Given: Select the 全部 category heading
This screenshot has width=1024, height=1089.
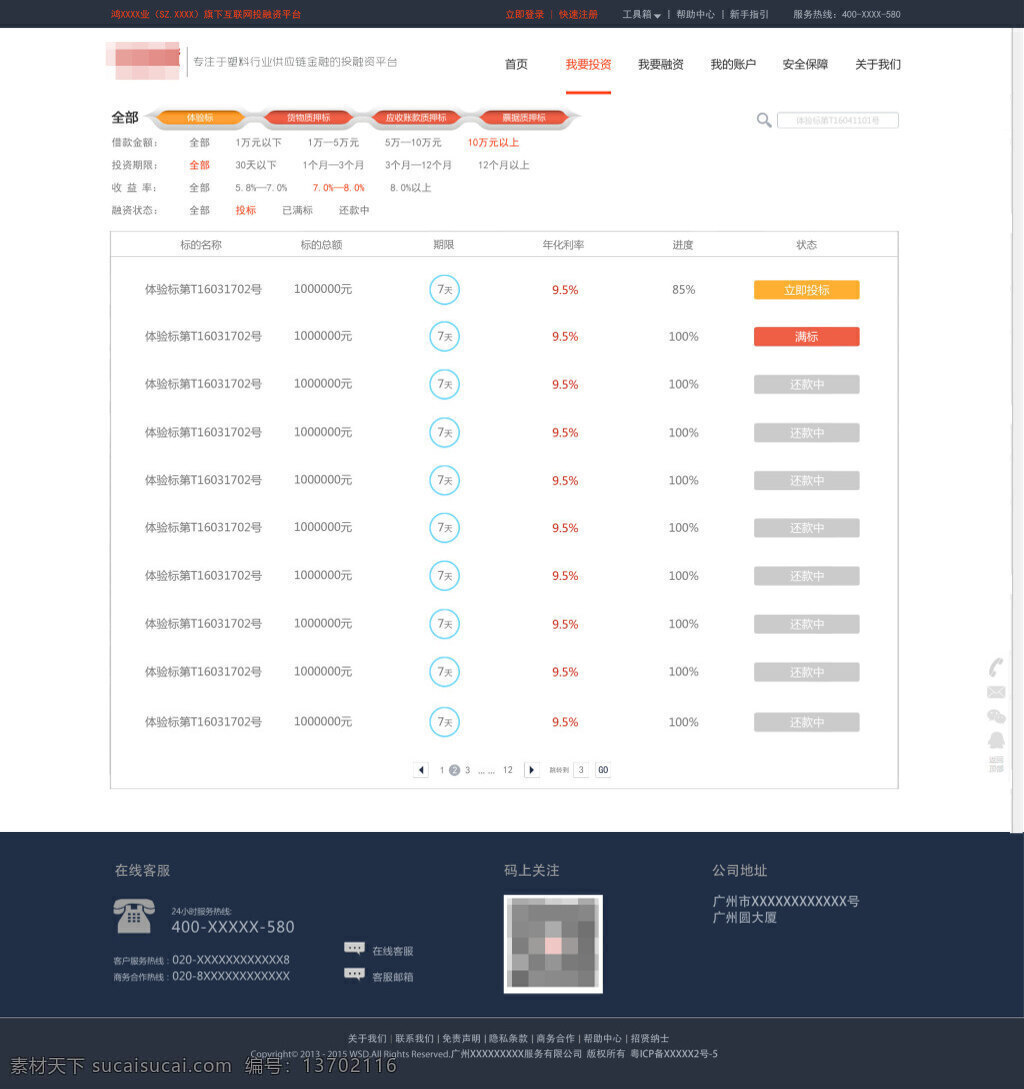Looking at the screenshot, I should click(x=125, y=117).
